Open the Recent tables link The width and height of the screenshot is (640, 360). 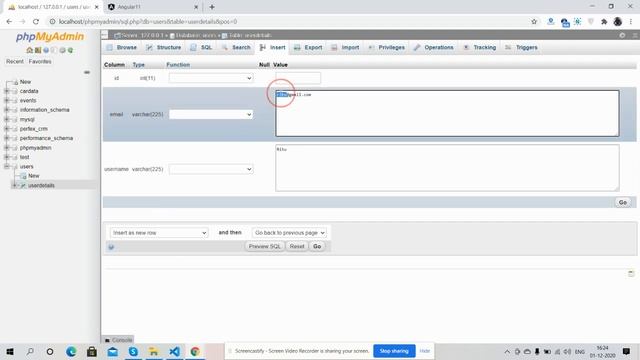[15, 62]
